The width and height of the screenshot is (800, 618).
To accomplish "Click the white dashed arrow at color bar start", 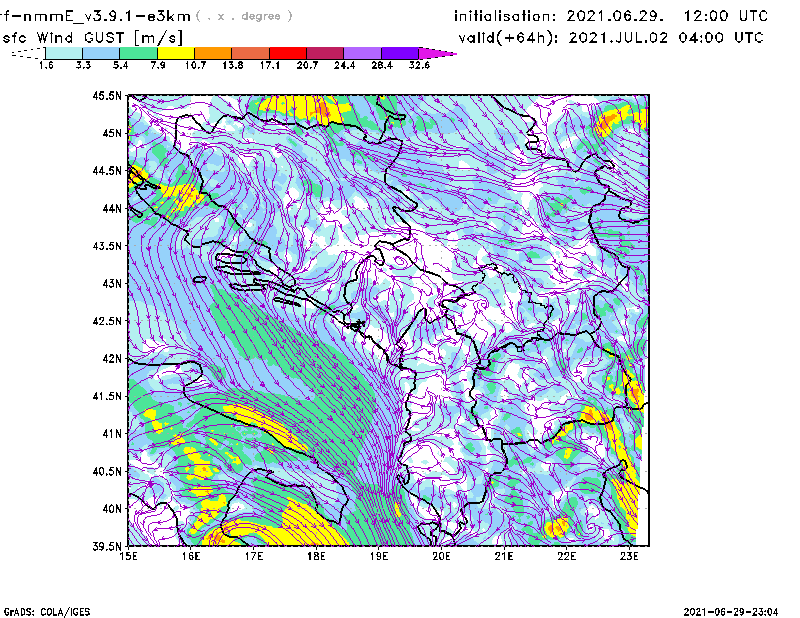I will click(28, 53).
